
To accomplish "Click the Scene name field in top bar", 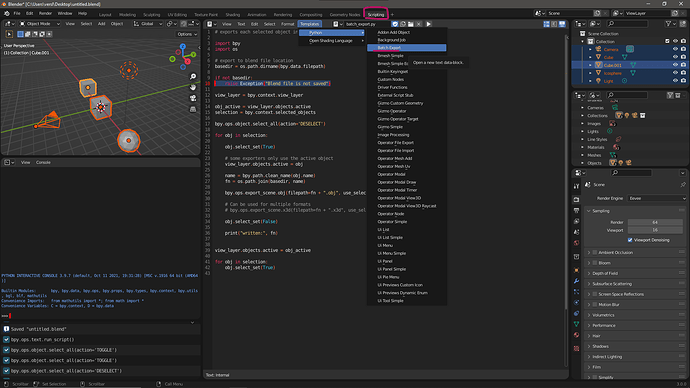I will 569,13.
